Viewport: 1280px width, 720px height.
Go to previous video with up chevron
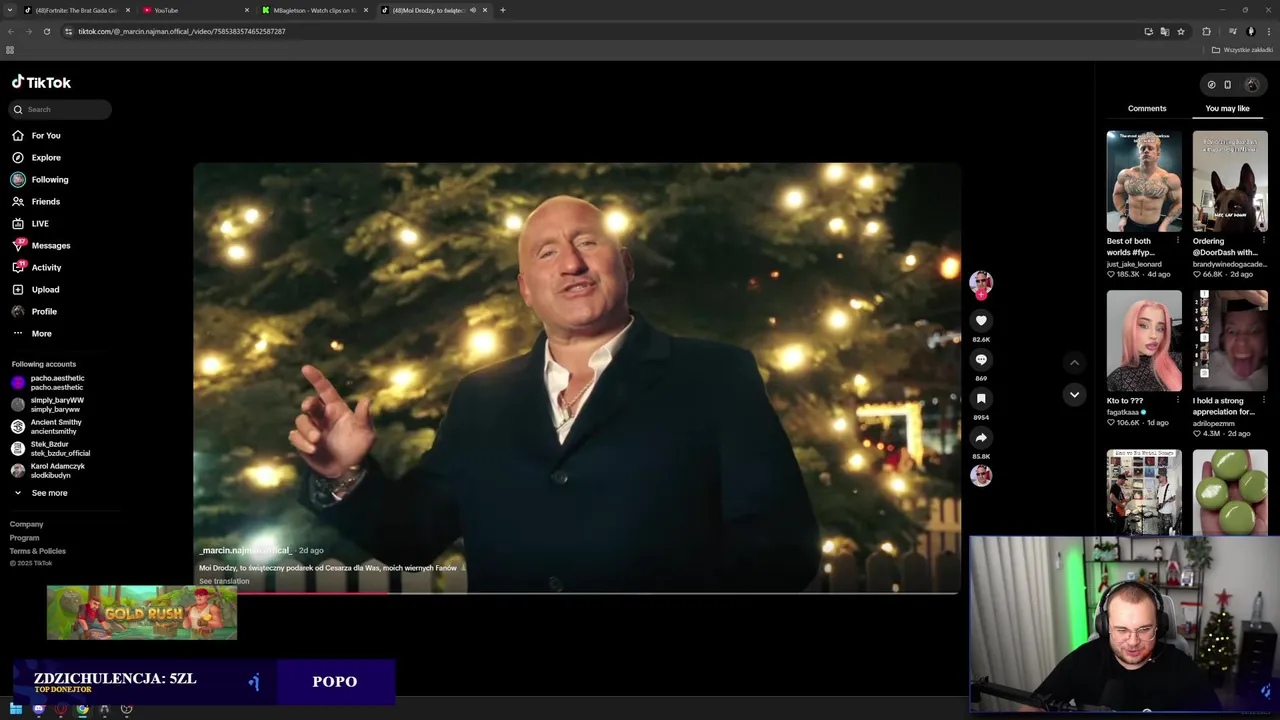[1074, 363]
